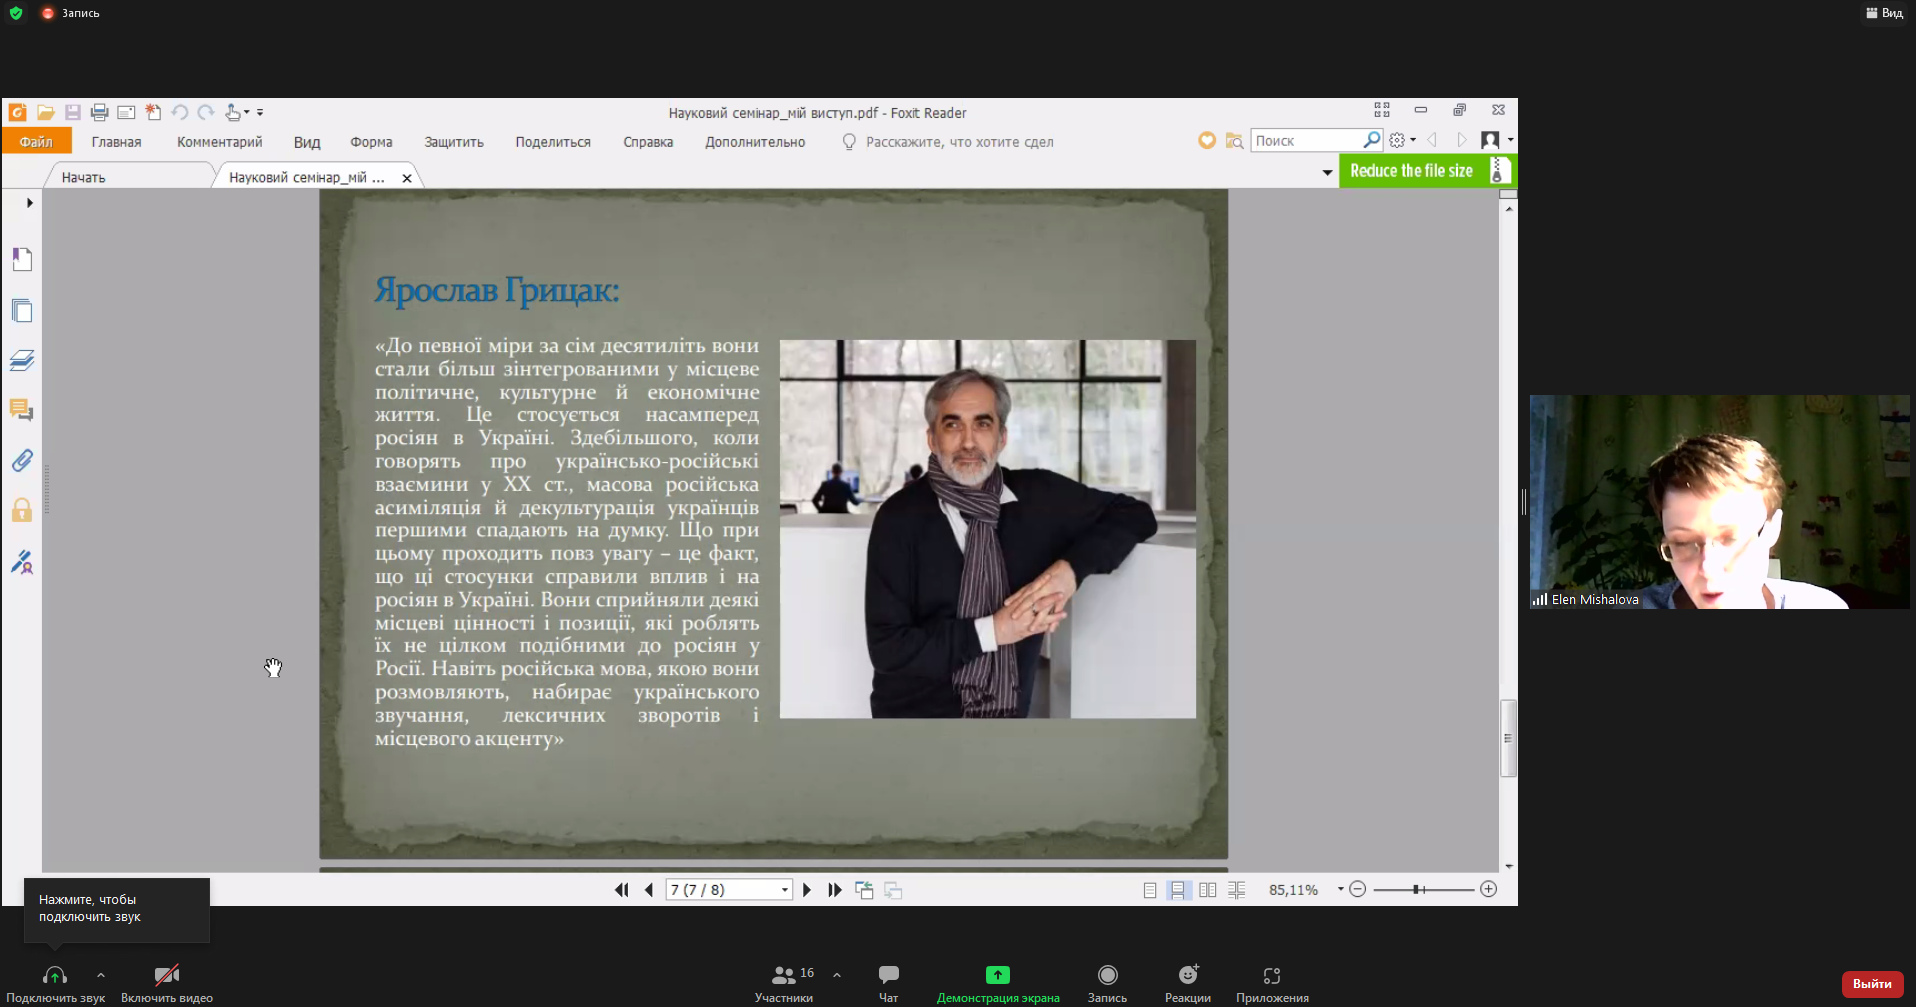
Task: Click the magnifier search icon
Action: click(x=1372, y=140)
